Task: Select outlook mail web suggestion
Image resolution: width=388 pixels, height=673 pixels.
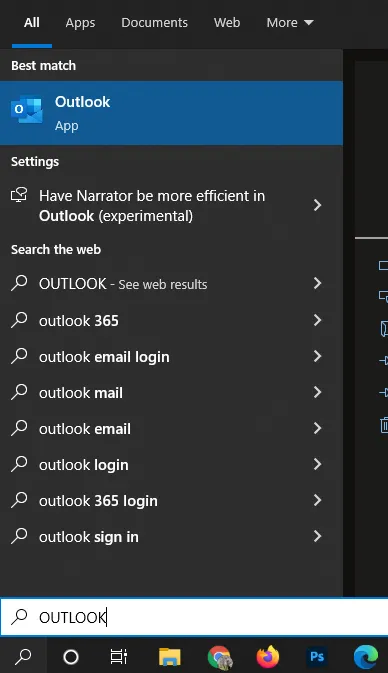Action: tap(171, 392)
